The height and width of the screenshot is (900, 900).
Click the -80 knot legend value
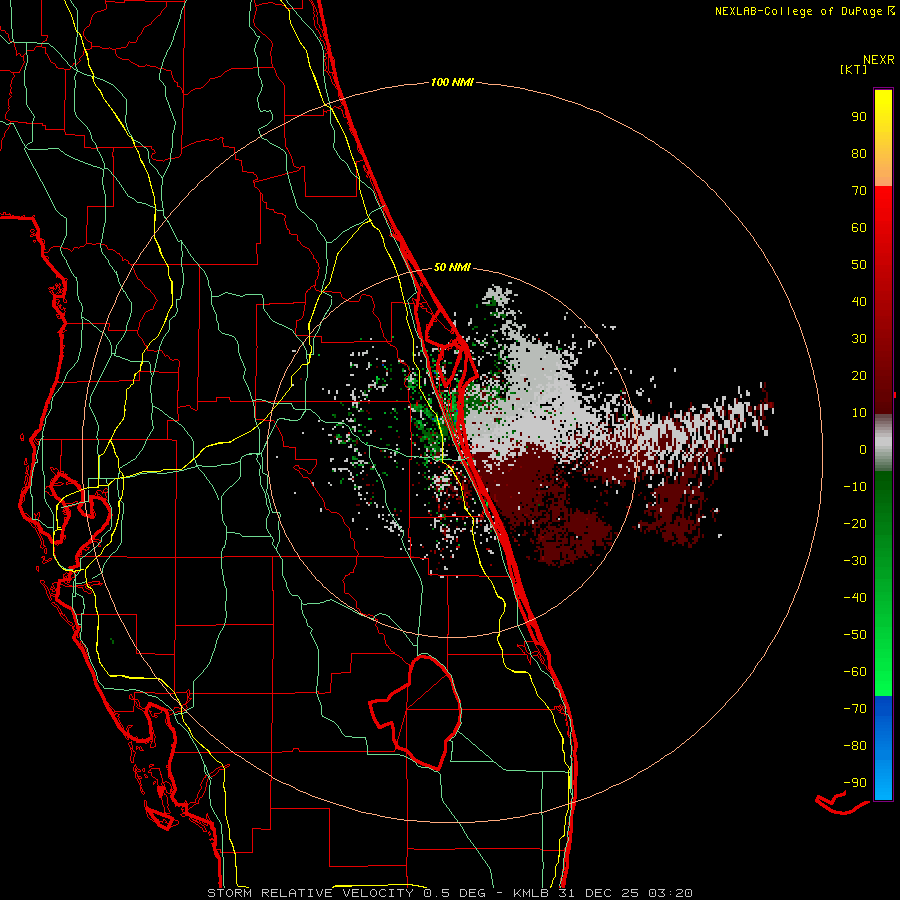click(x=855, y=746)
